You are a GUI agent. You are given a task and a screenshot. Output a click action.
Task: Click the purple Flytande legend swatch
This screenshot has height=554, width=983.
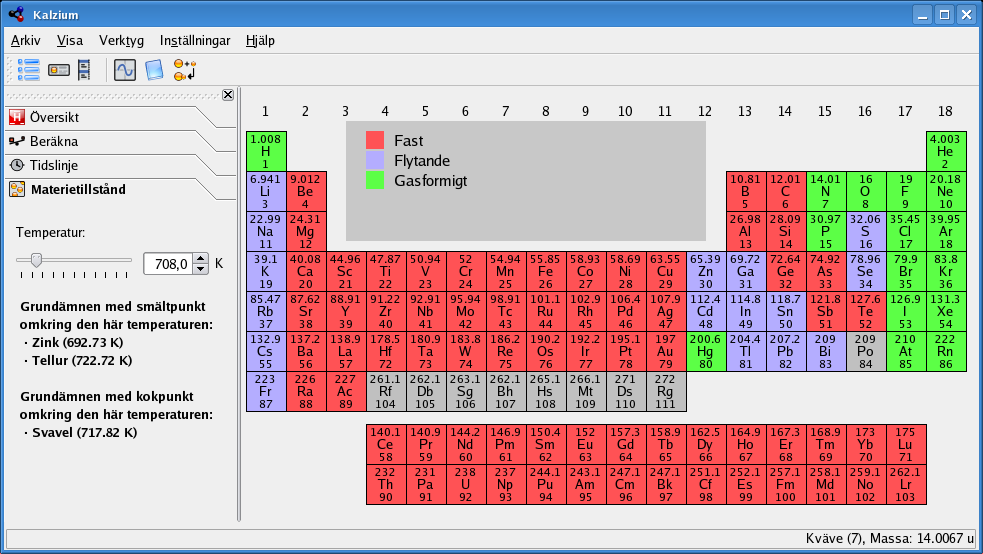(375, 160)
